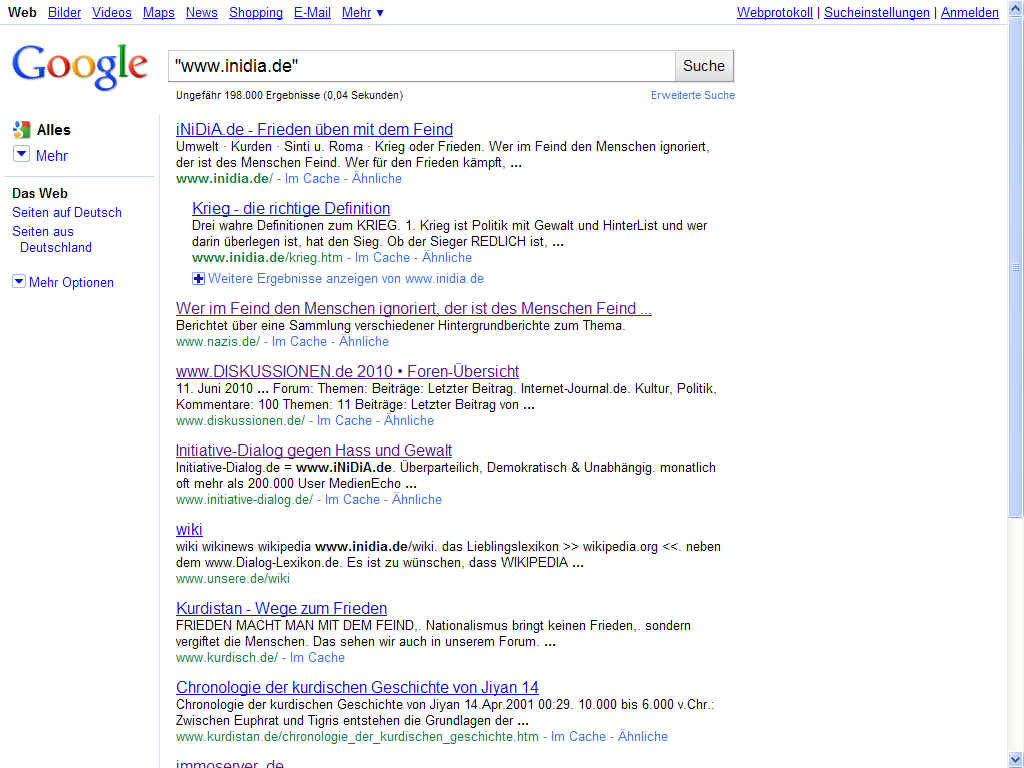Open result www.DISKUSSIONEN.de 2010 Foren-Übersicht

point(347,372)
